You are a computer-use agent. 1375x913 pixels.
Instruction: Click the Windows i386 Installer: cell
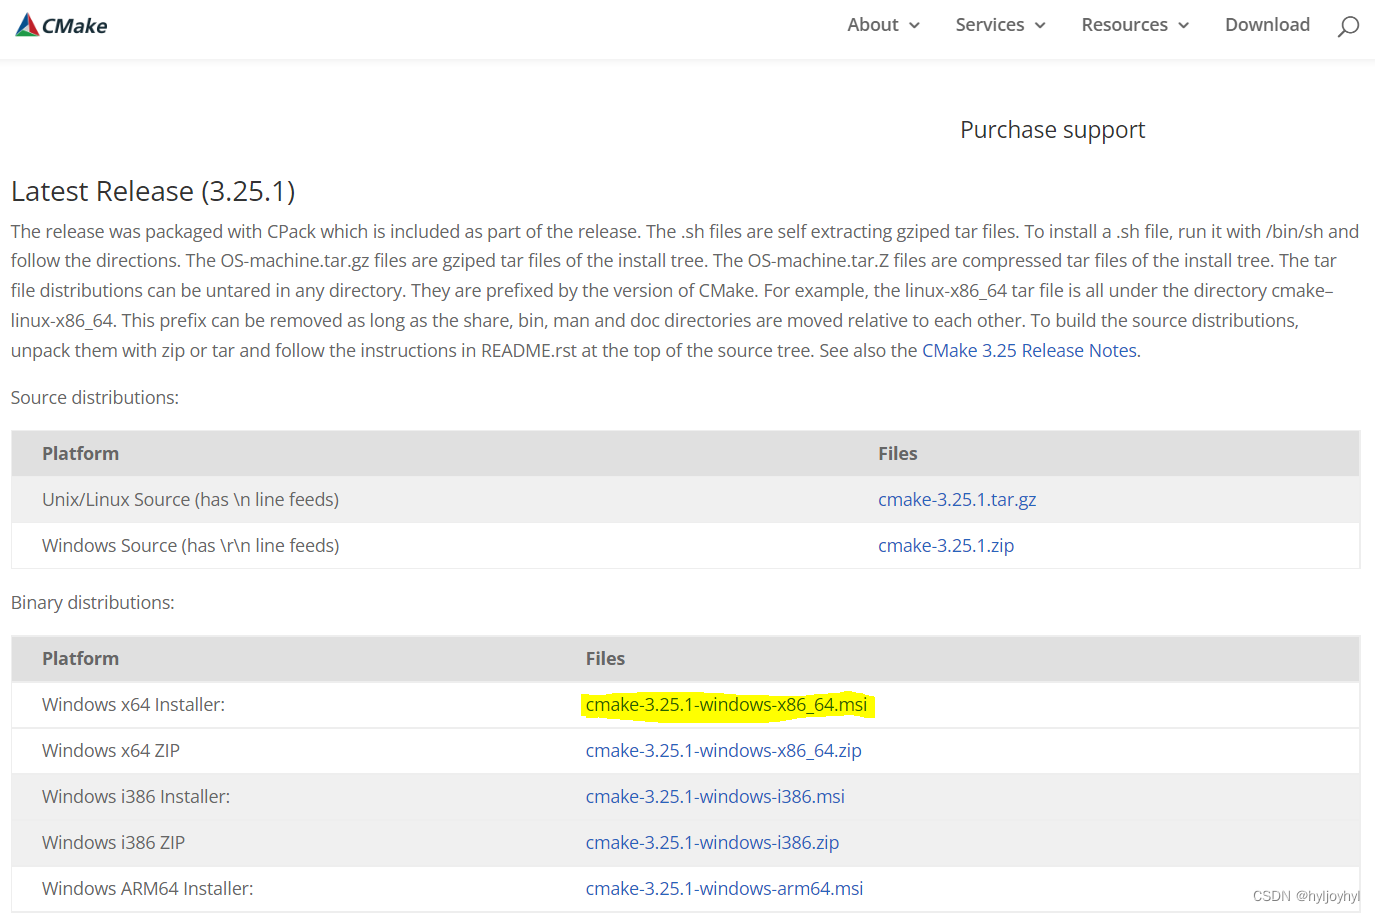tap(136, 797)
